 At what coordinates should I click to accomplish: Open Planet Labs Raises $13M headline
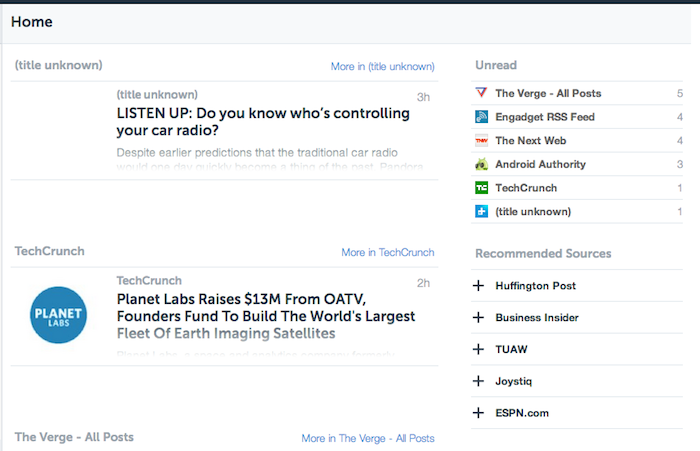[x=265, y=315]
